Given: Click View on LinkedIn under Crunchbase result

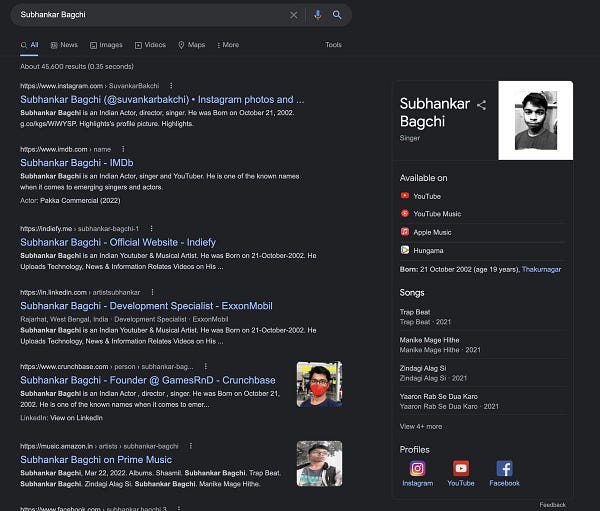Looking at the screenshot, I should [x=77, y=418].
